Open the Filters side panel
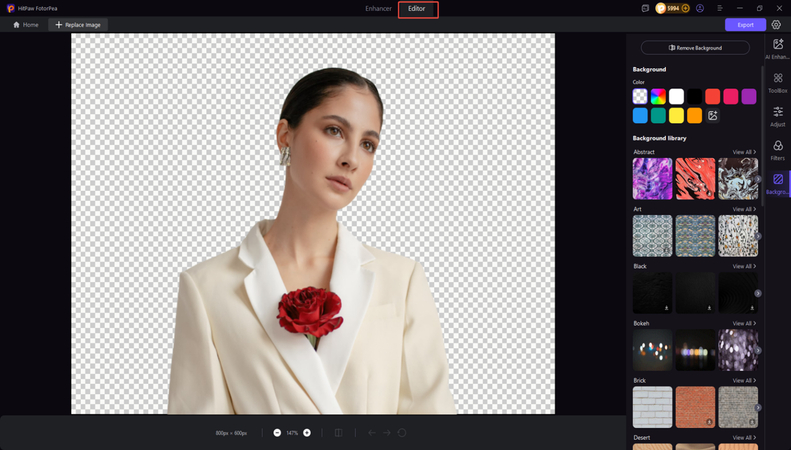Image resolution: width=791 pixels, height=450 pixels. tap(777, 150)
